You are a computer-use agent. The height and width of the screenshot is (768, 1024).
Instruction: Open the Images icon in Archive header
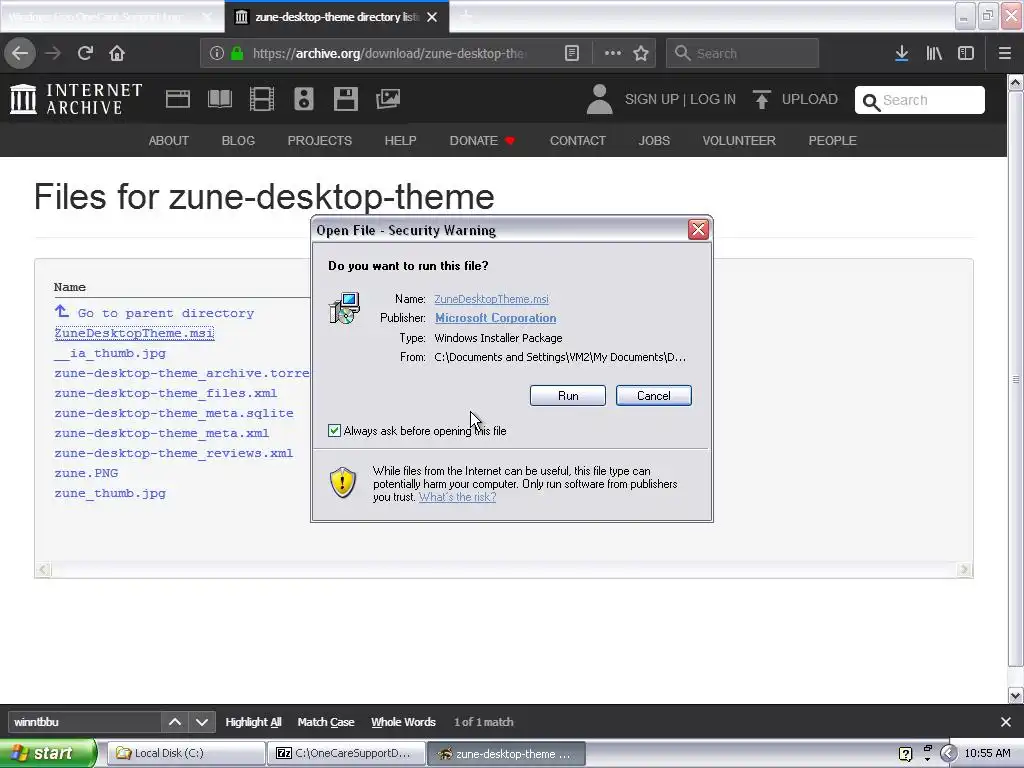388,99
